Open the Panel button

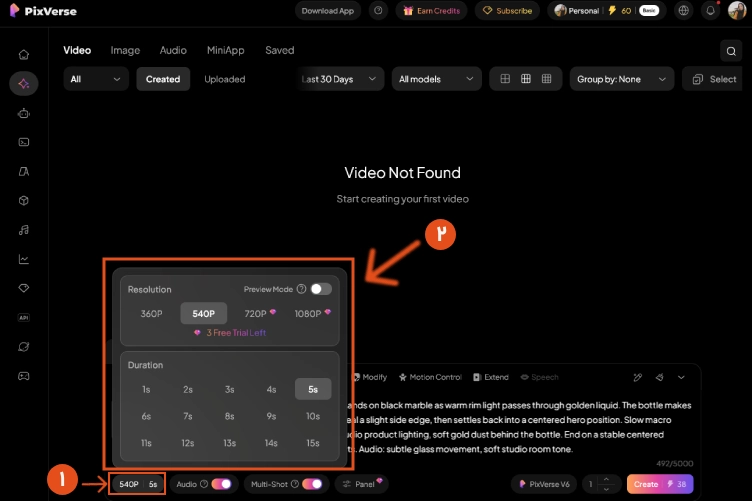point(362,484)
